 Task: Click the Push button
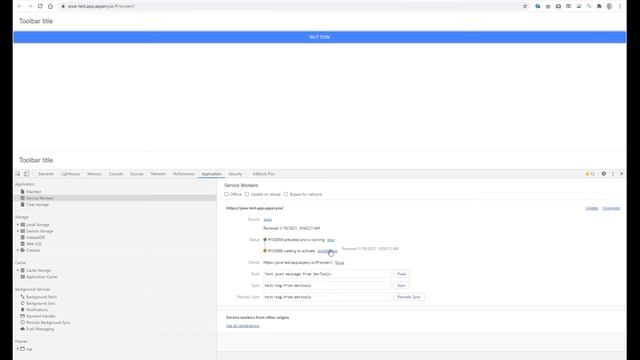pos(402,274)
